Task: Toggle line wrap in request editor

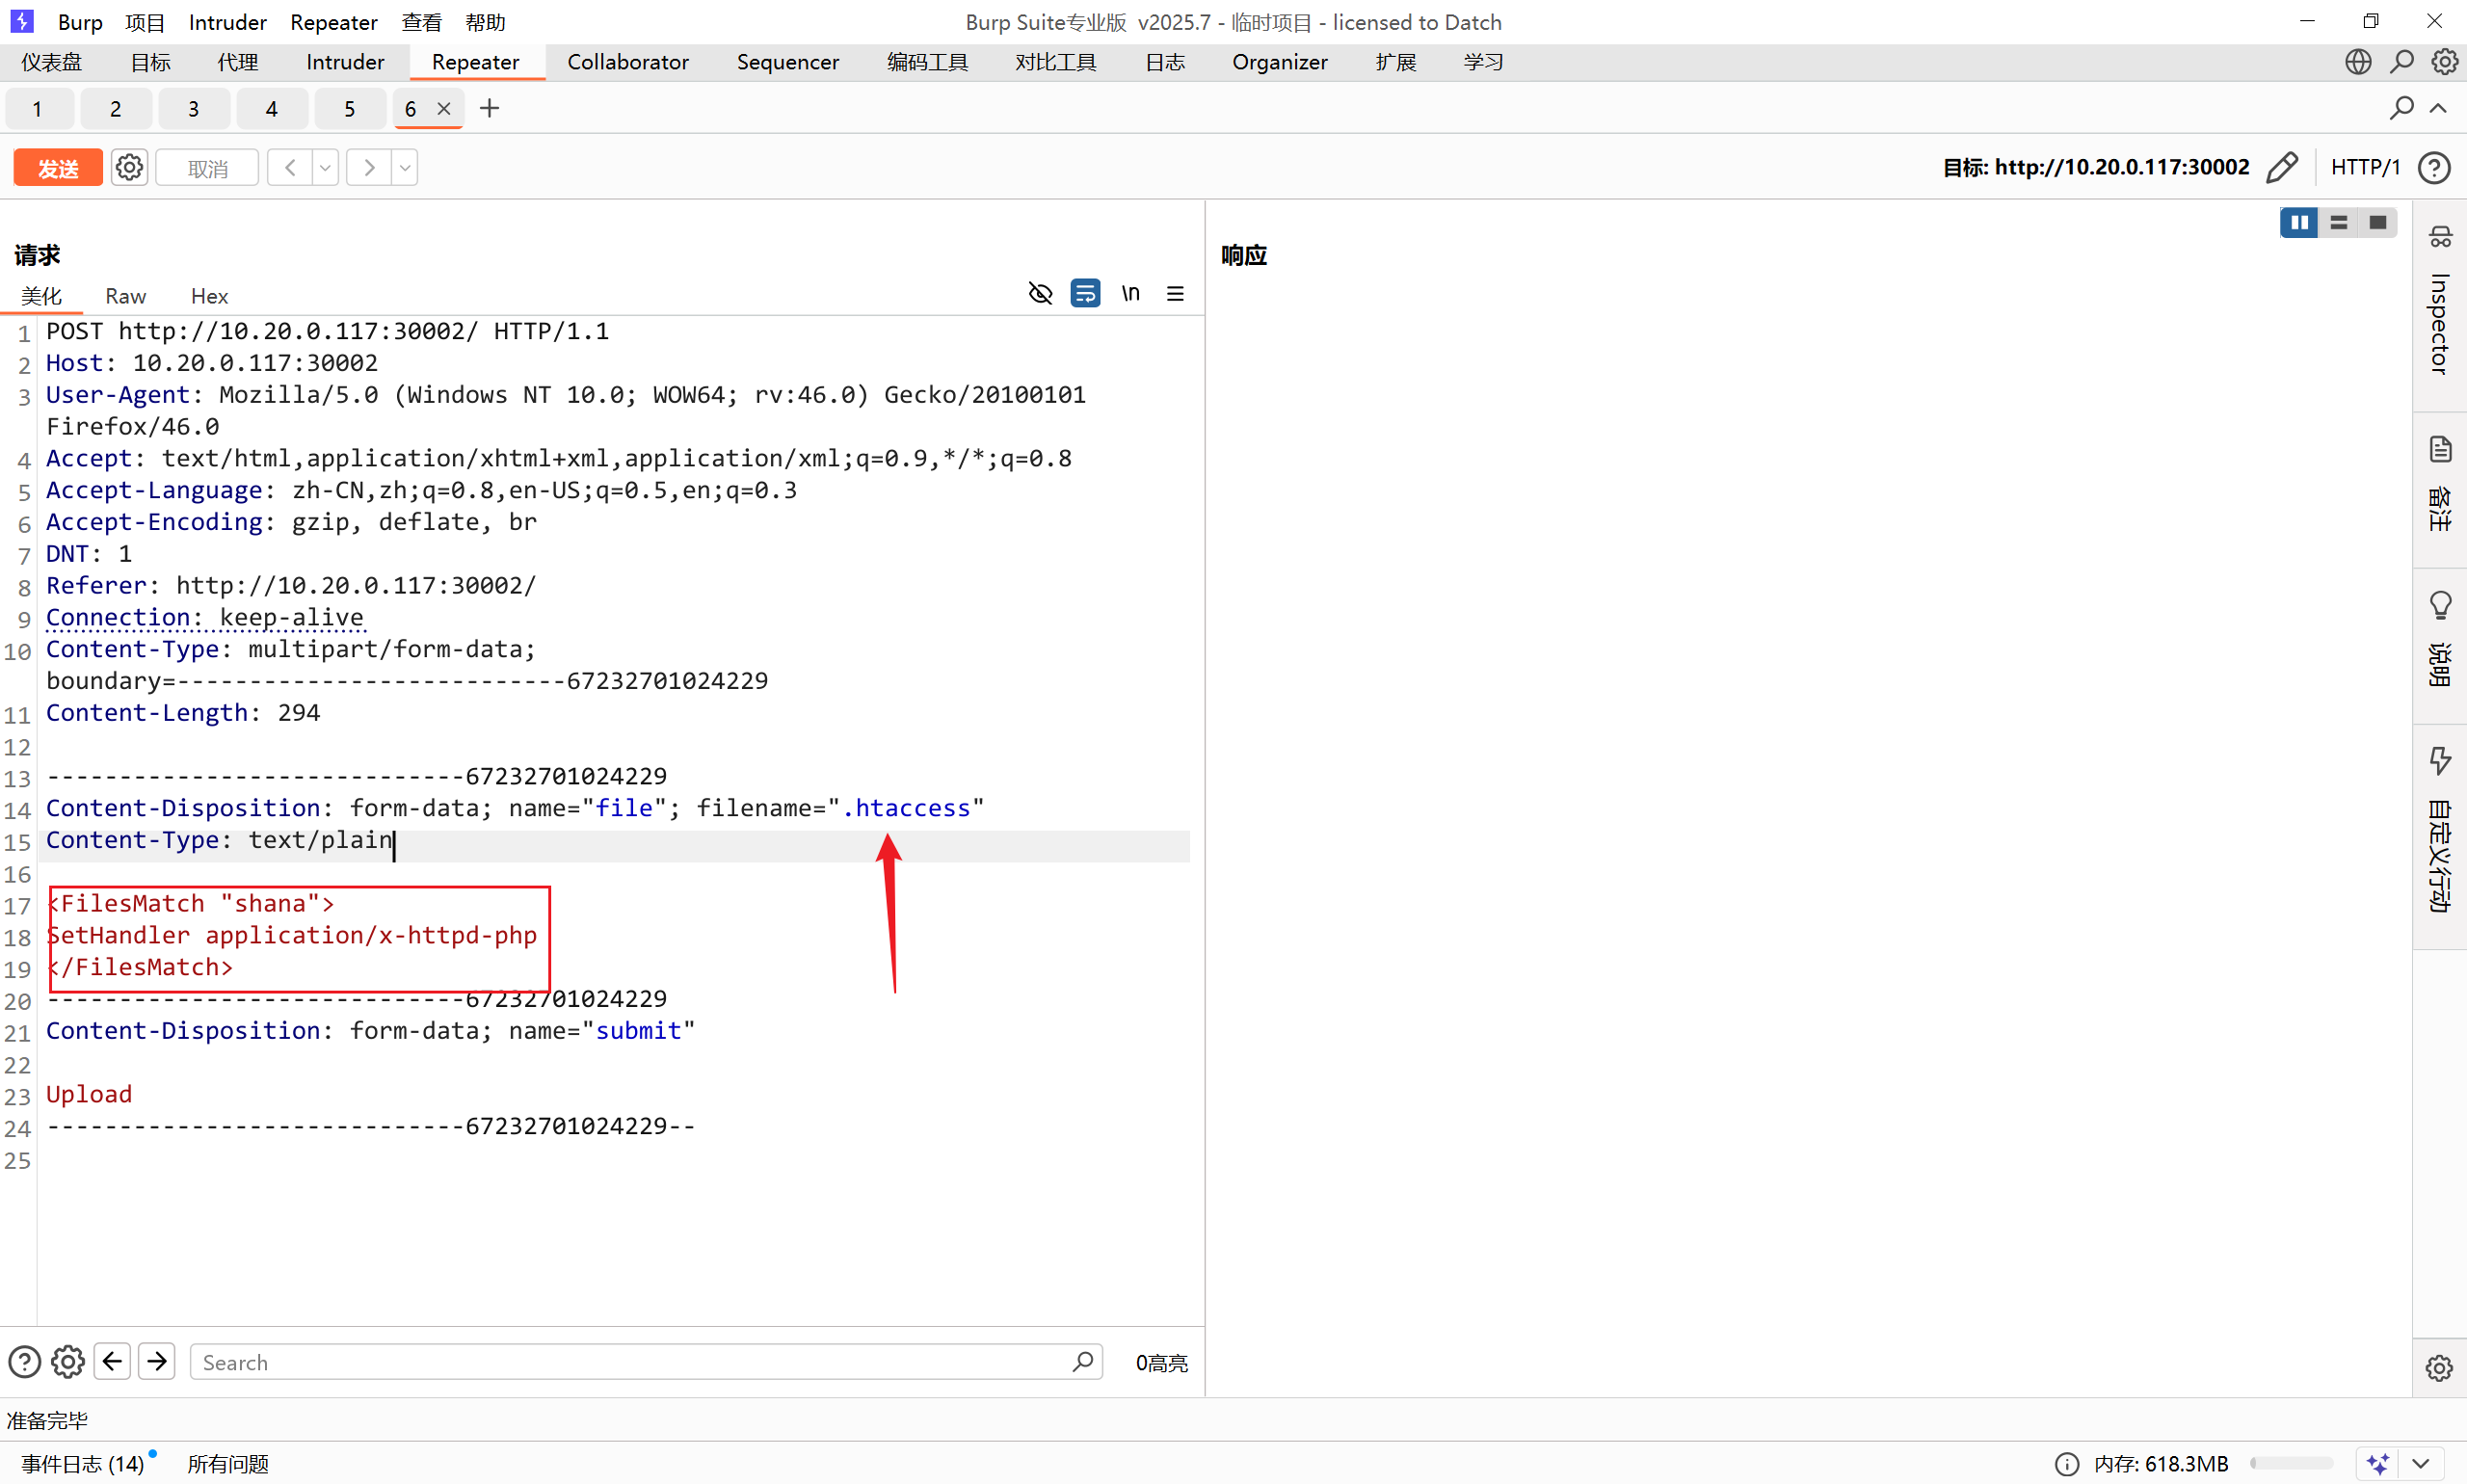Action: pos(1085,293)
